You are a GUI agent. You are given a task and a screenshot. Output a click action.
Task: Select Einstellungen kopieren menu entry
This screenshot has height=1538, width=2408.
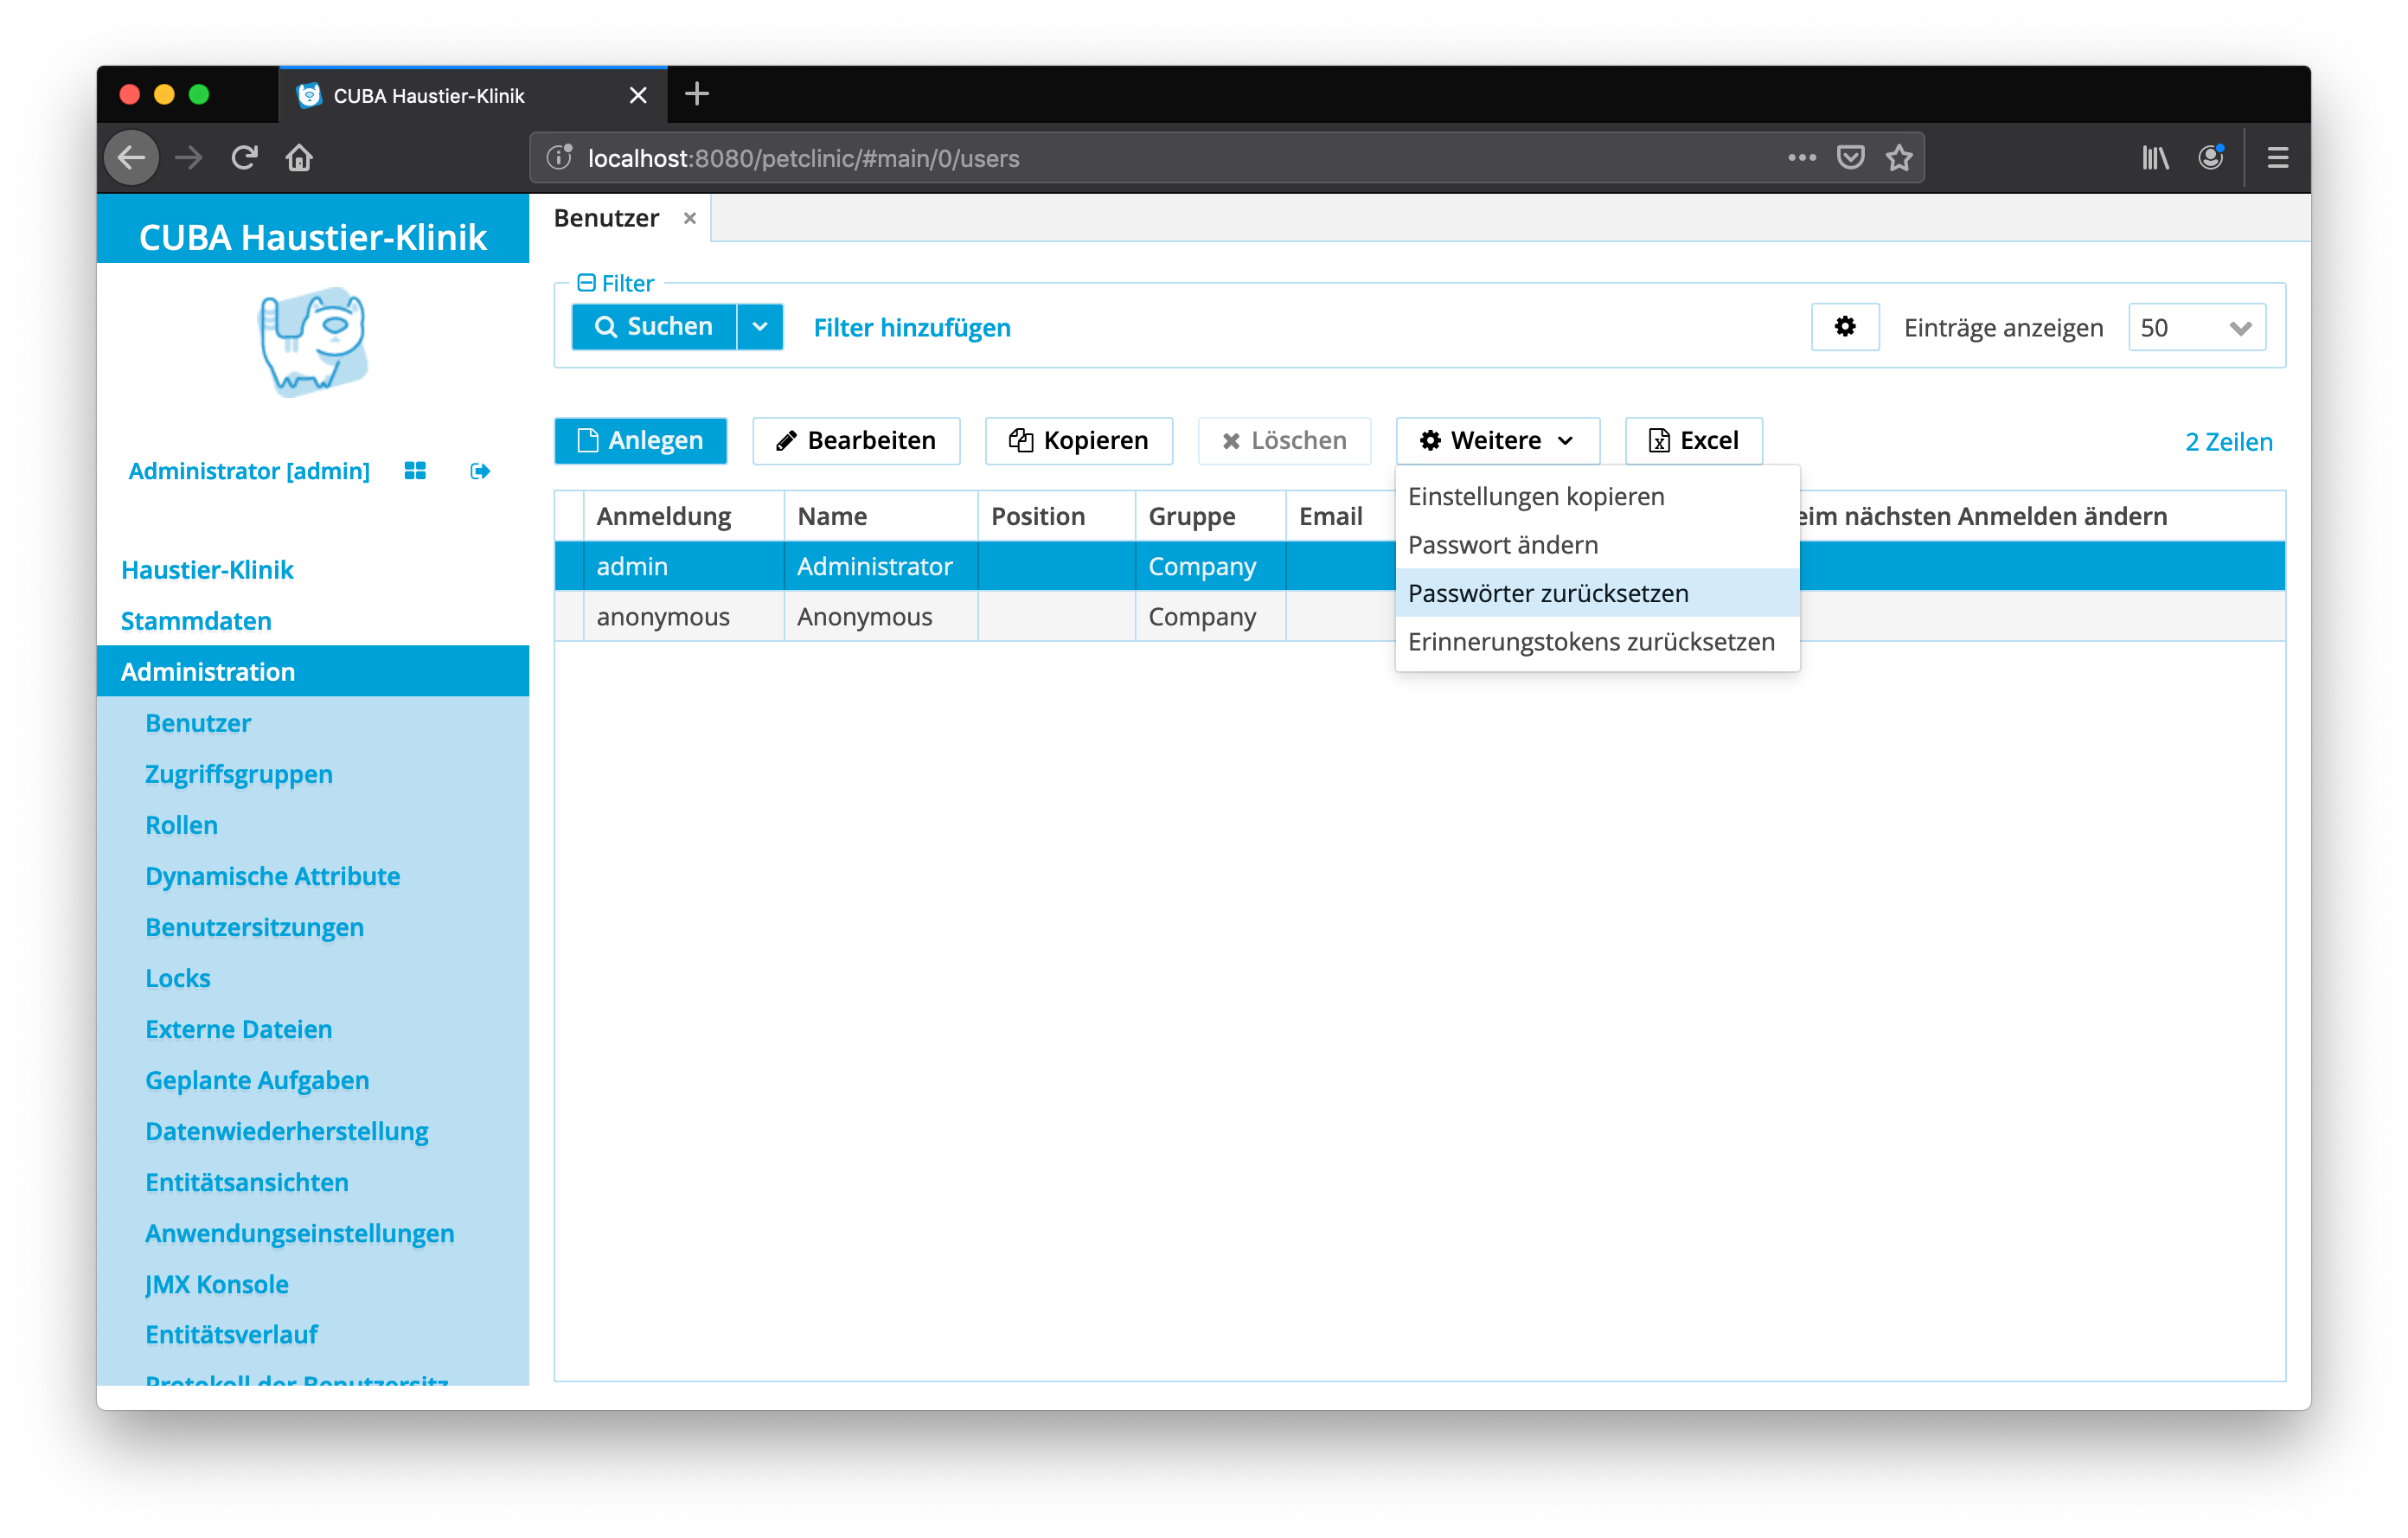1535,496
